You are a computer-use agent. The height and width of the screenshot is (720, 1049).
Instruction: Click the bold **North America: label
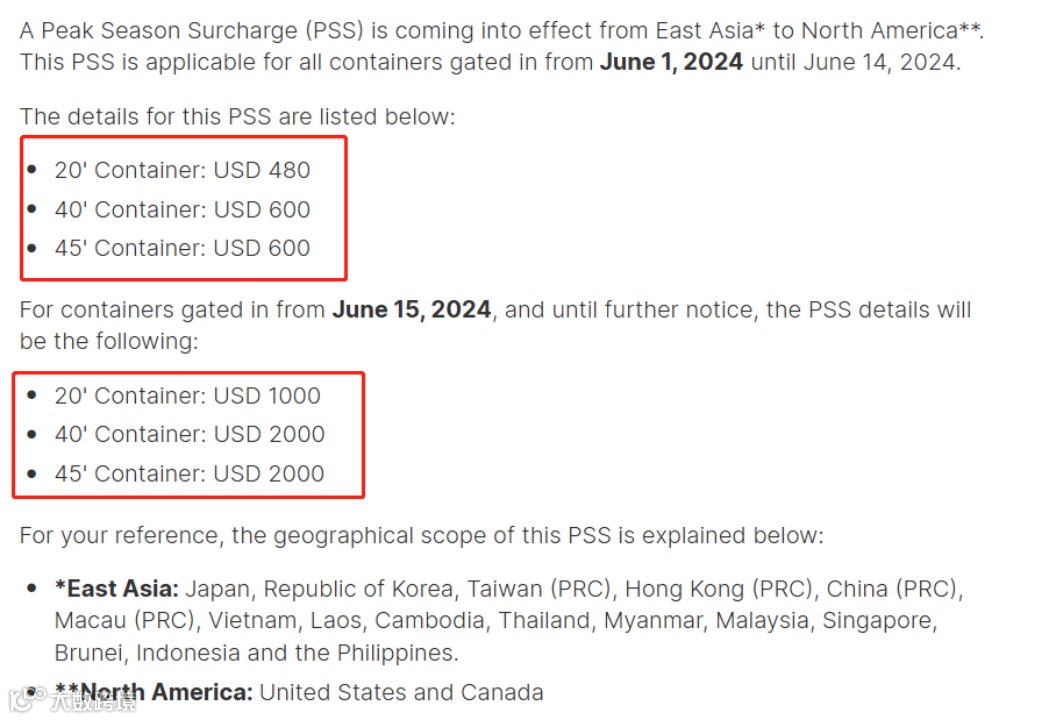coord(155,692)
